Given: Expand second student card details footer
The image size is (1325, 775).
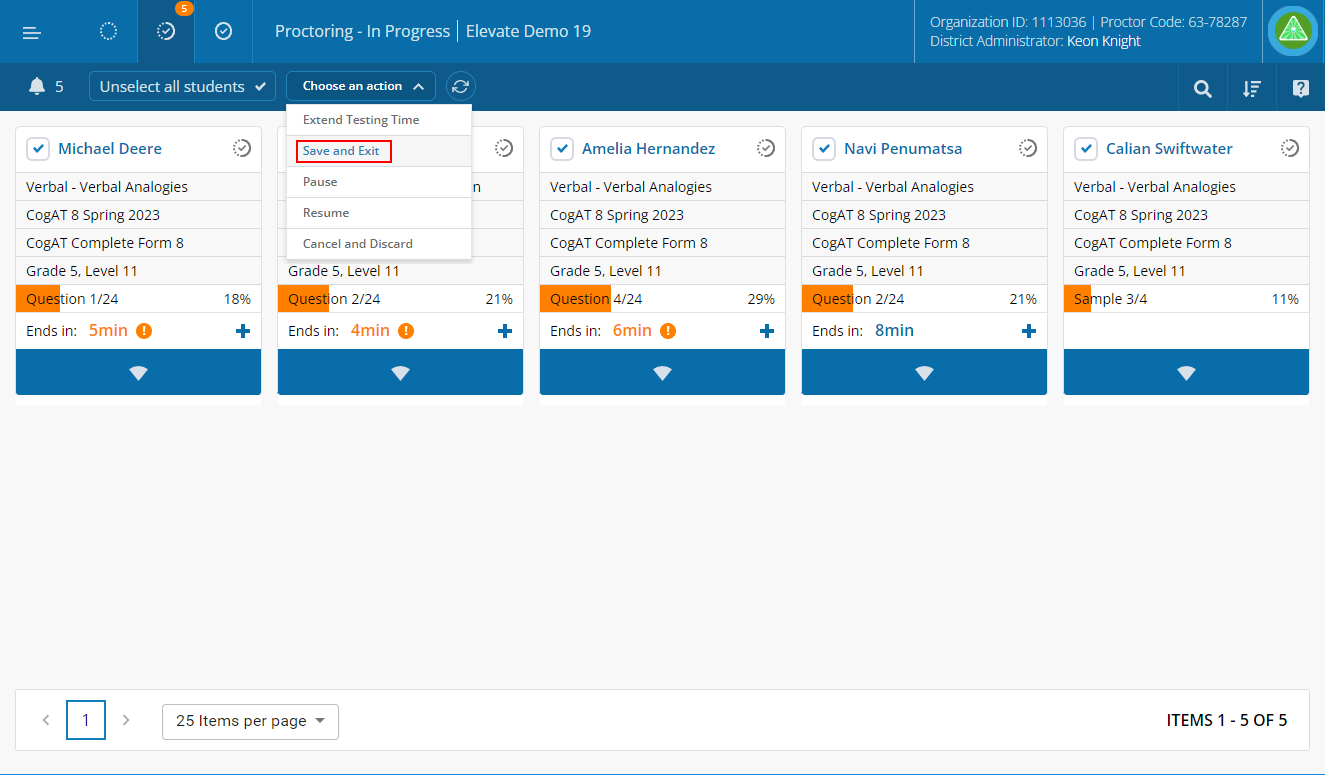Looking at the screenshot, I should click(401, 372).
